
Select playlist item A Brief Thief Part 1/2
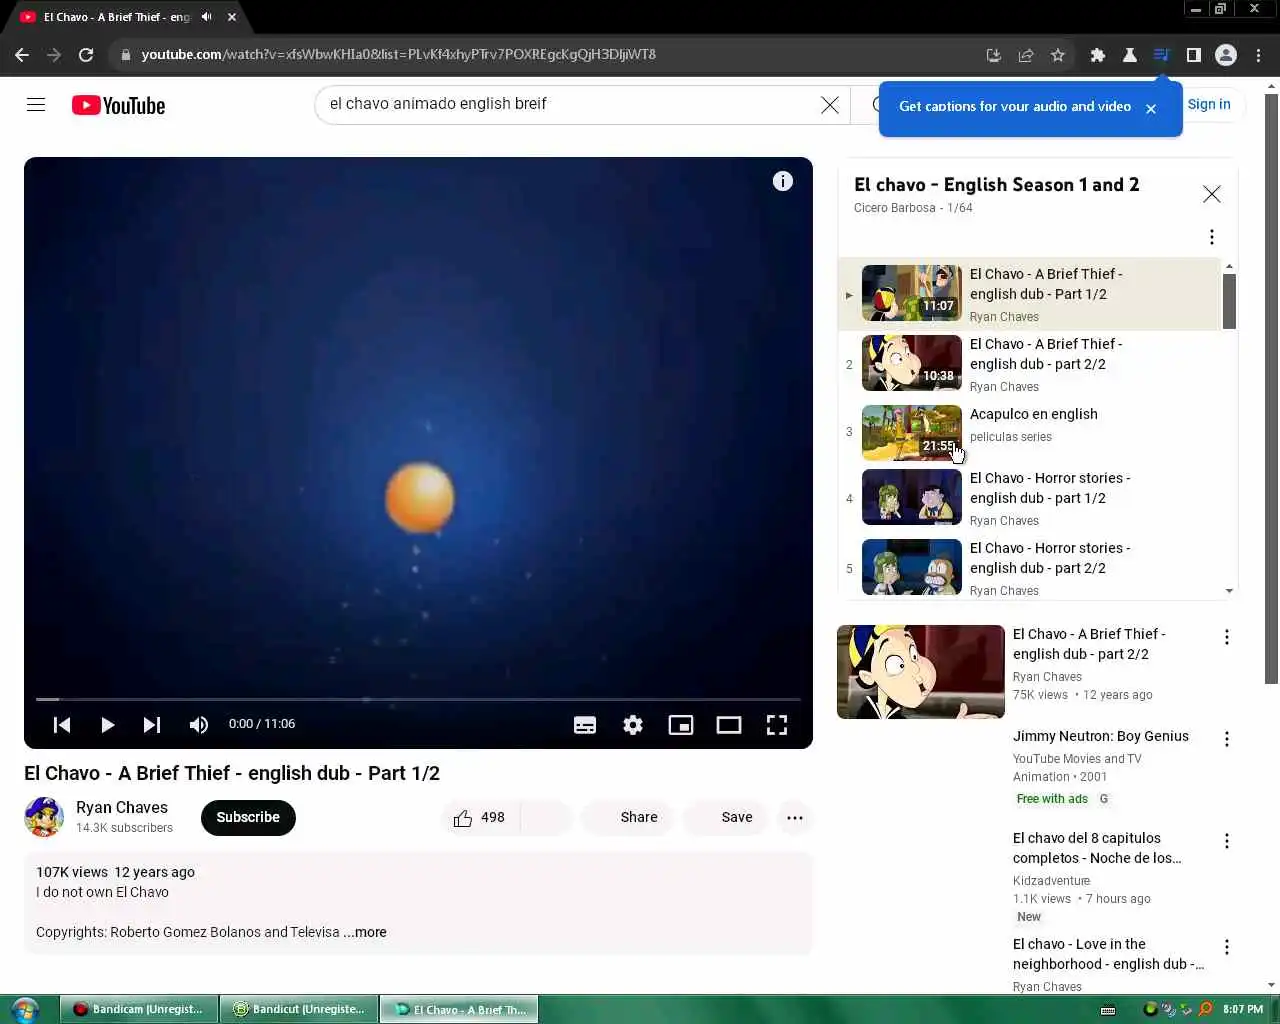(x=1029, y=294)
